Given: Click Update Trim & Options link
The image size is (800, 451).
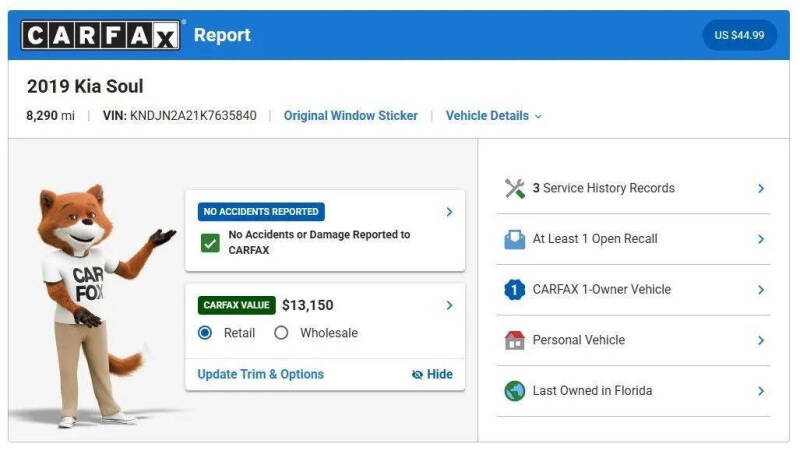Looking at the screenshot, I should [x=261, y=374].
